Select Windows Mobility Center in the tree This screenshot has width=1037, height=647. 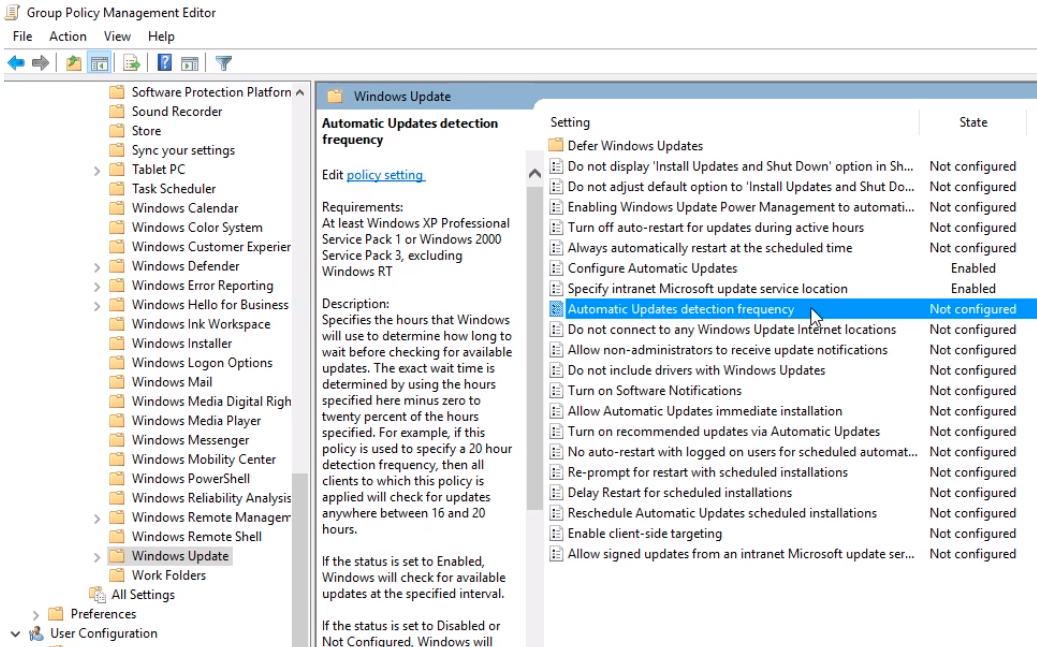[x=203, y=458]
